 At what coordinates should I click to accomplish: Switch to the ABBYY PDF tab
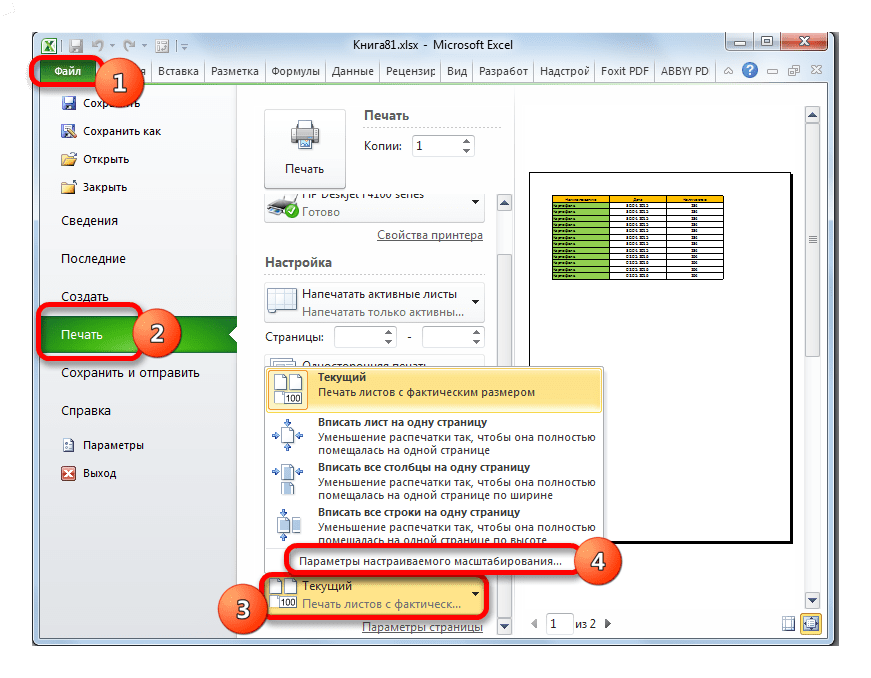click(x=684, y=71)
